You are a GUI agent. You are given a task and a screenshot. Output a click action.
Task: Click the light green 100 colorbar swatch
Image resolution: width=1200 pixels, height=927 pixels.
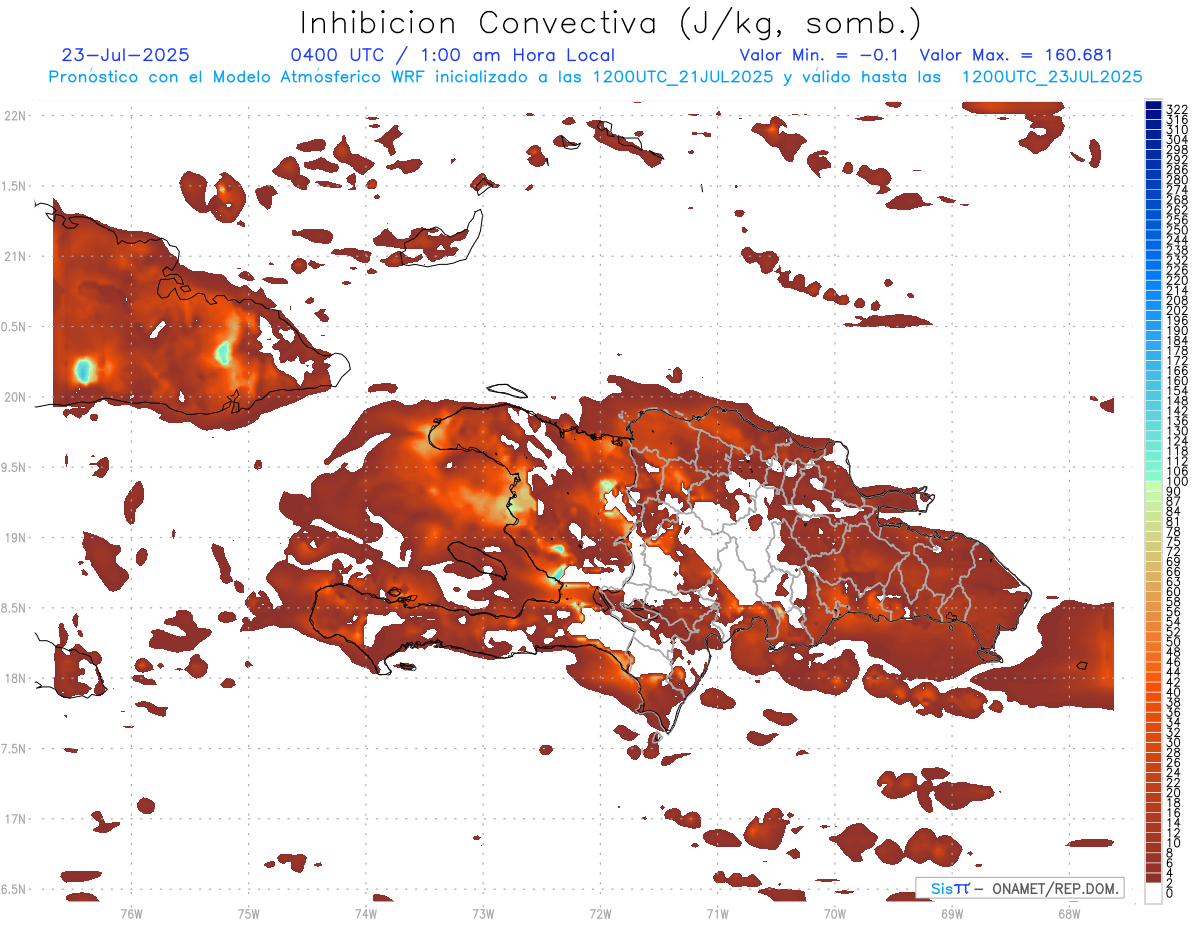pyautogui.click(x=1153, y=483)
